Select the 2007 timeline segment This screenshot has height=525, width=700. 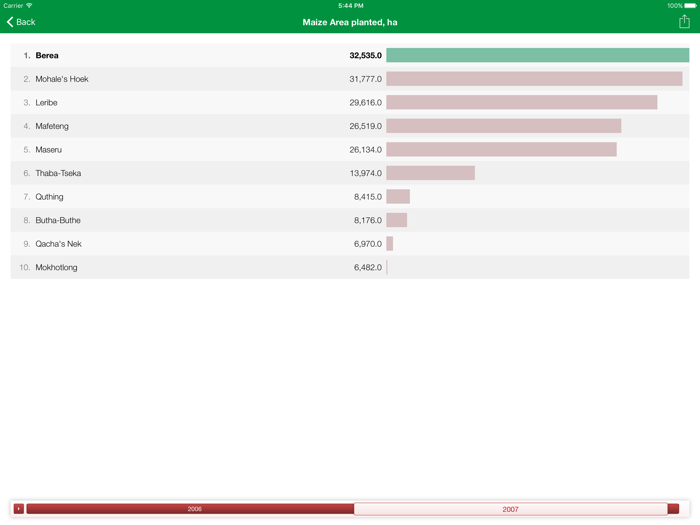(x=511, y=509)
